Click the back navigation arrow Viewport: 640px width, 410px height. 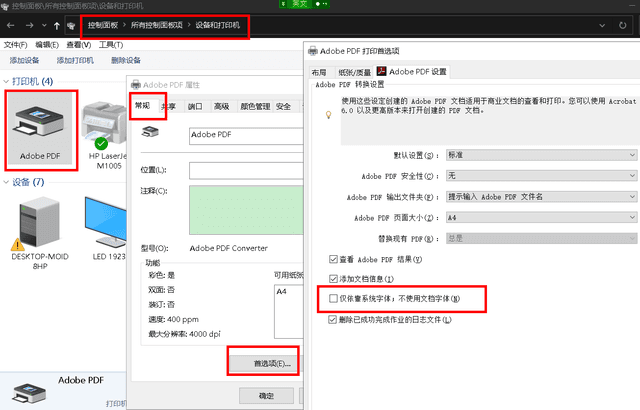point(9,24)
